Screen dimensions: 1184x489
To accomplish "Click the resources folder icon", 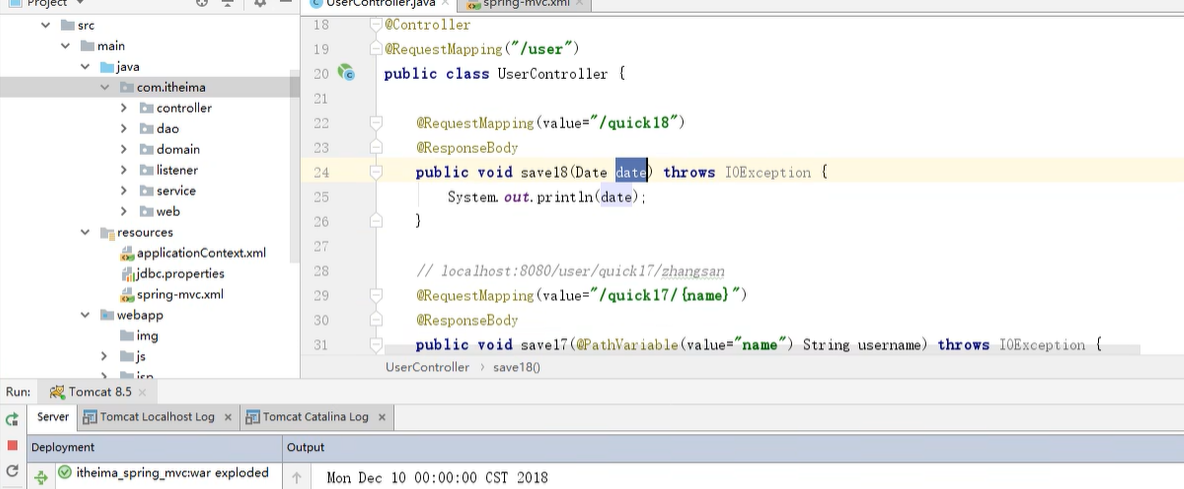I will tap(107, 232).
